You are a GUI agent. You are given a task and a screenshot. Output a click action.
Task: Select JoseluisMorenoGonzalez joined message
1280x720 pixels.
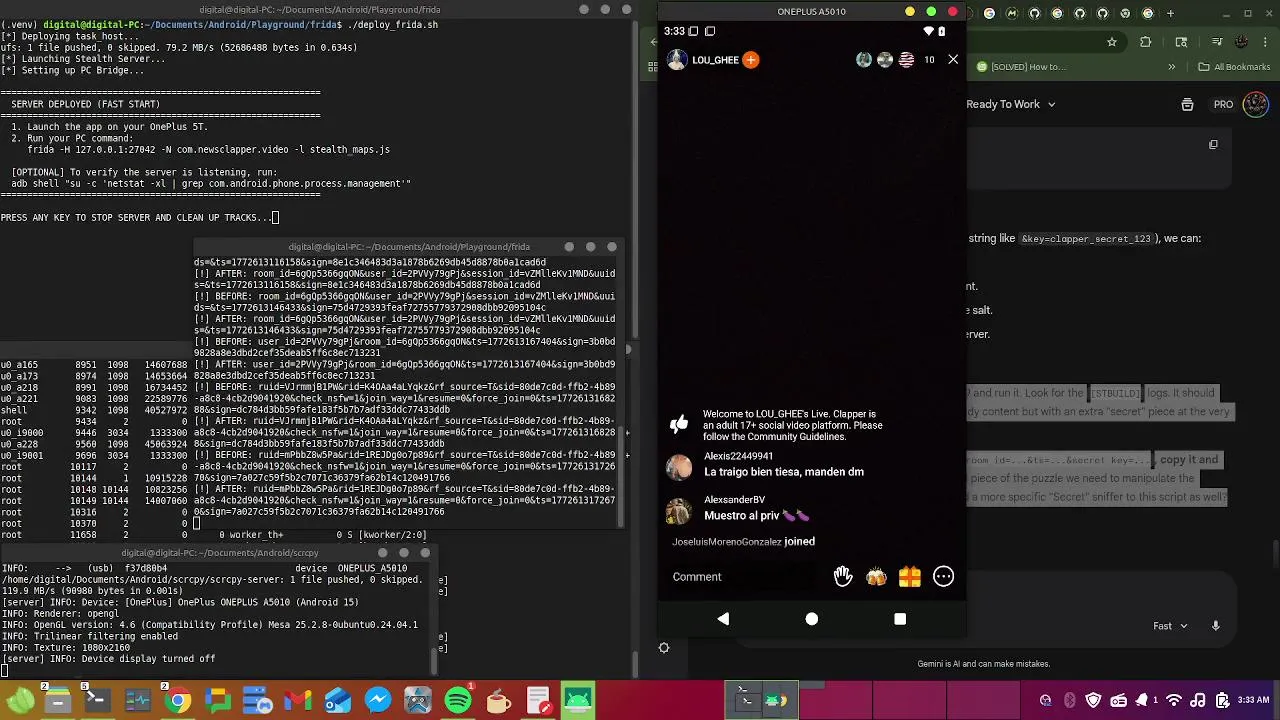tap(743, 541)
